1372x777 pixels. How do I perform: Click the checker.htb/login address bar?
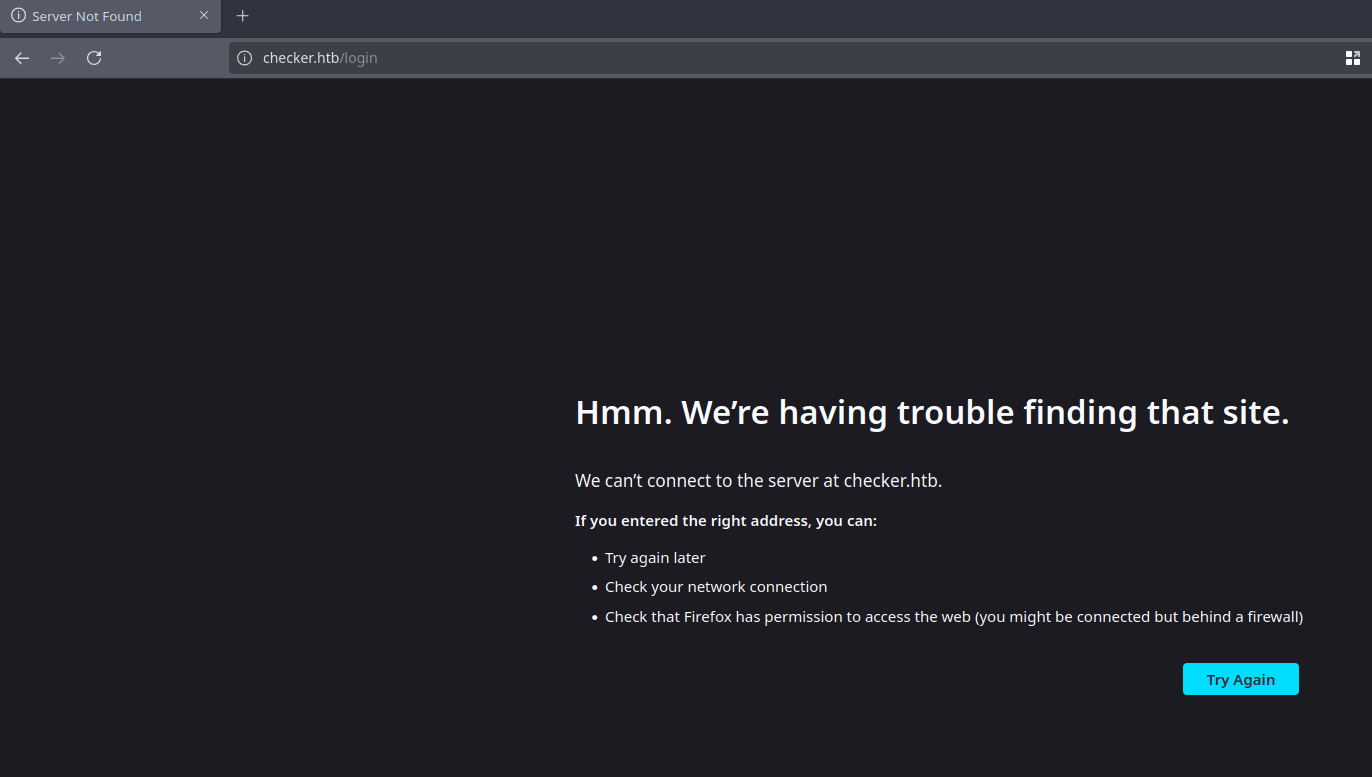point(700,58)
